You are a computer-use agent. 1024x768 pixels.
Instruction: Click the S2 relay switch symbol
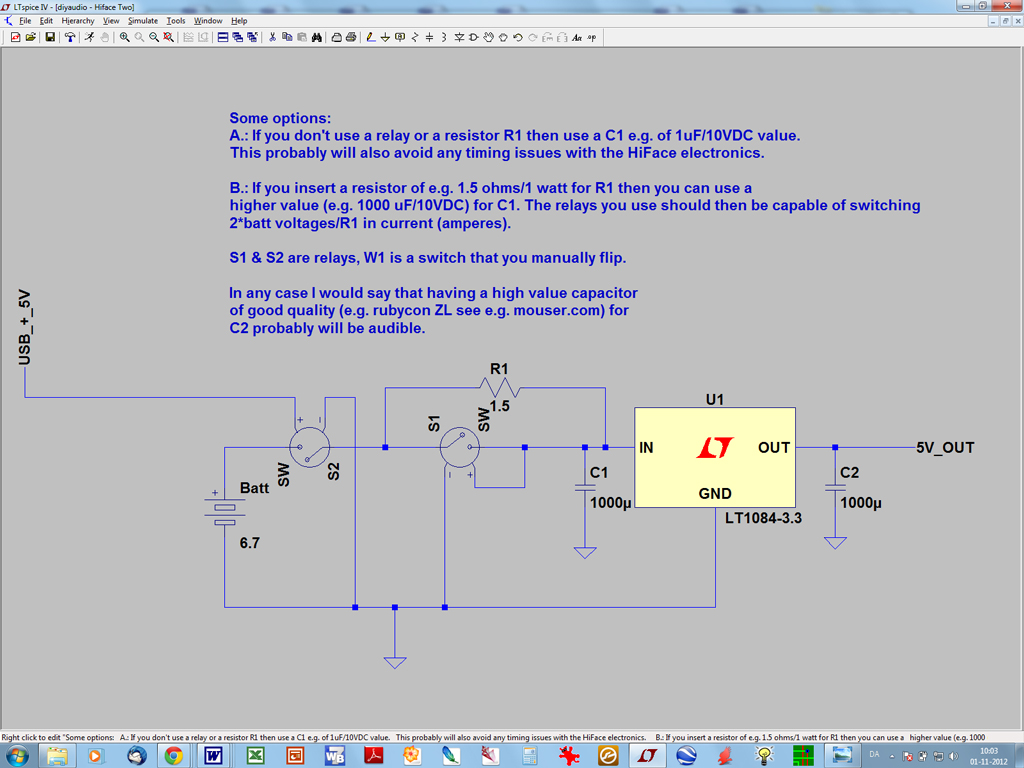click(310, 447)
